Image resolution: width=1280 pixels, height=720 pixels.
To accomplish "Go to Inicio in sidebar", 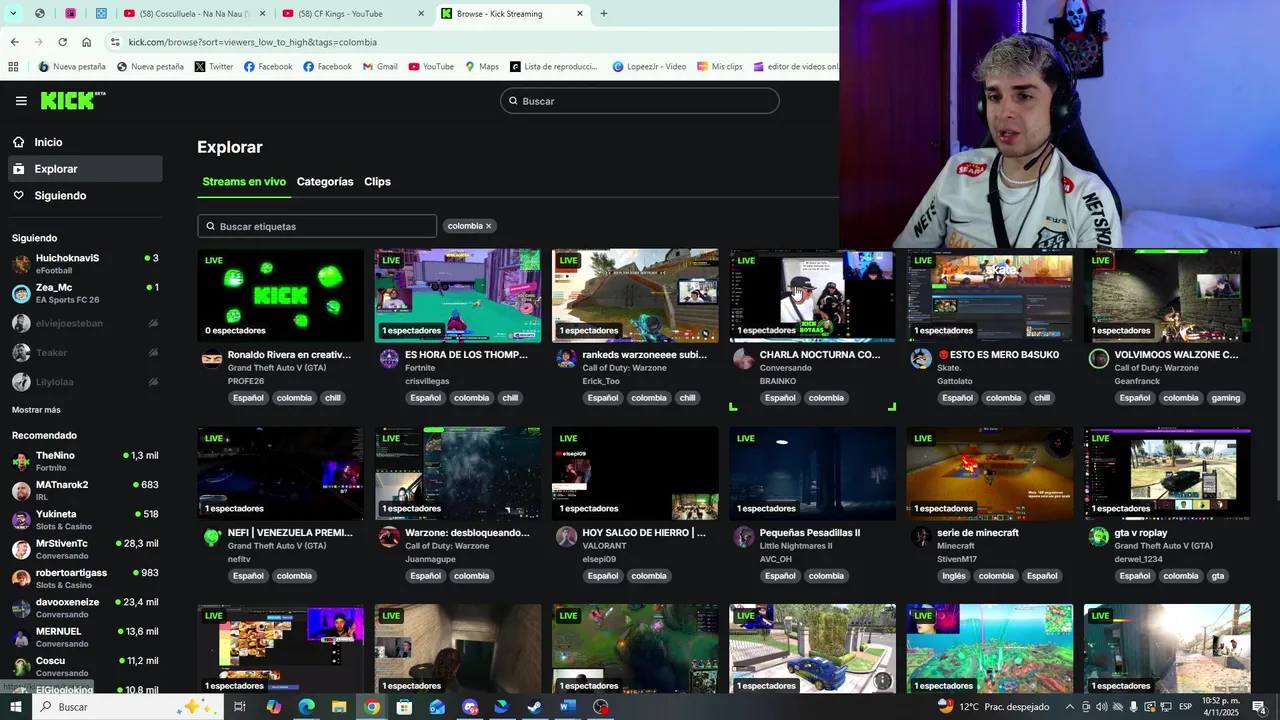I will [x=85, y=142].
